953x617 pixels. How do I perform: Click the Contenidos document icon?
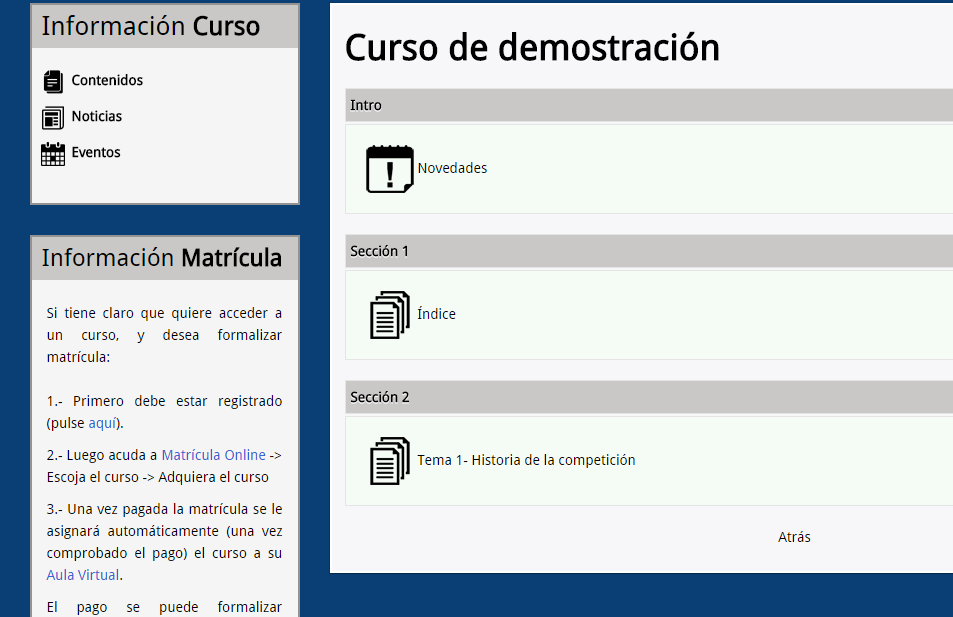[53, 81]
